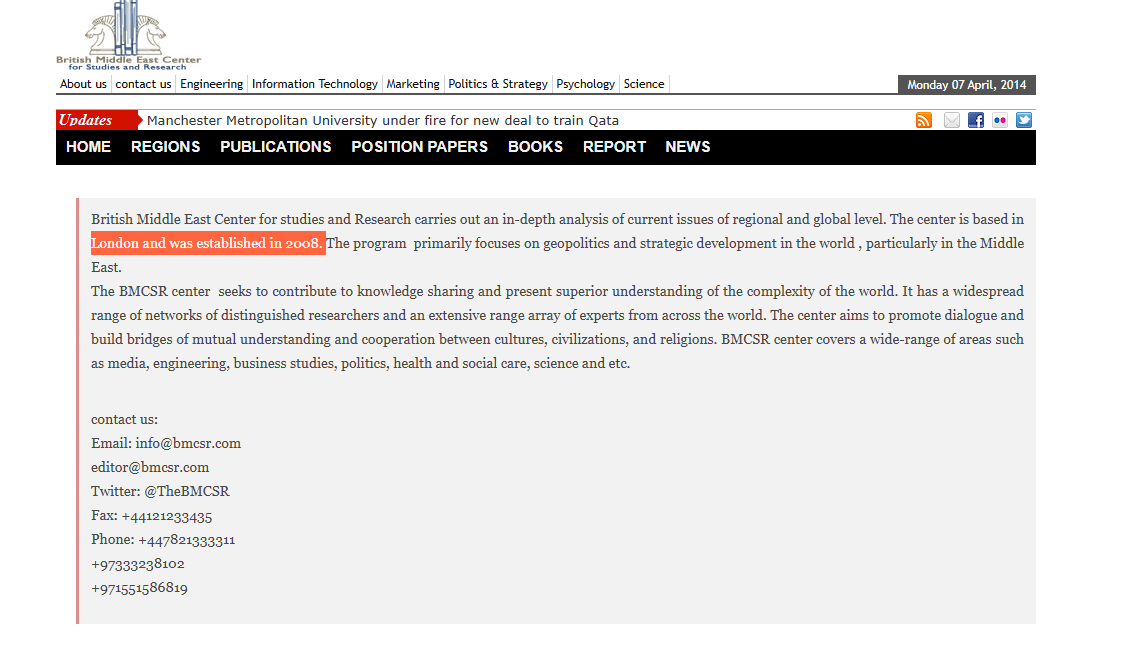
Task: Select the Information Technology category
Action: (x=314, y=84)
